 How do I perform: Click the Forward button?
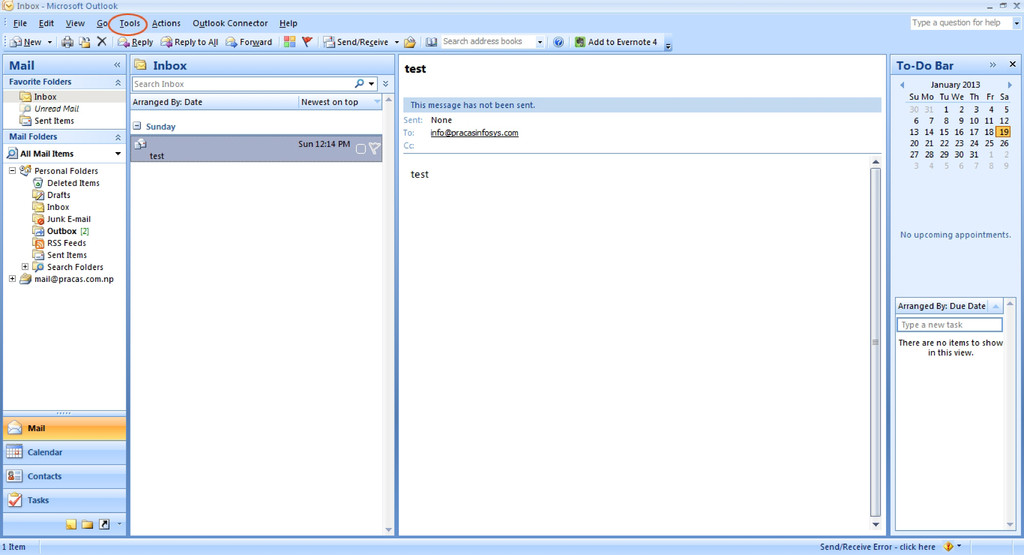click(x=249, y=42)
